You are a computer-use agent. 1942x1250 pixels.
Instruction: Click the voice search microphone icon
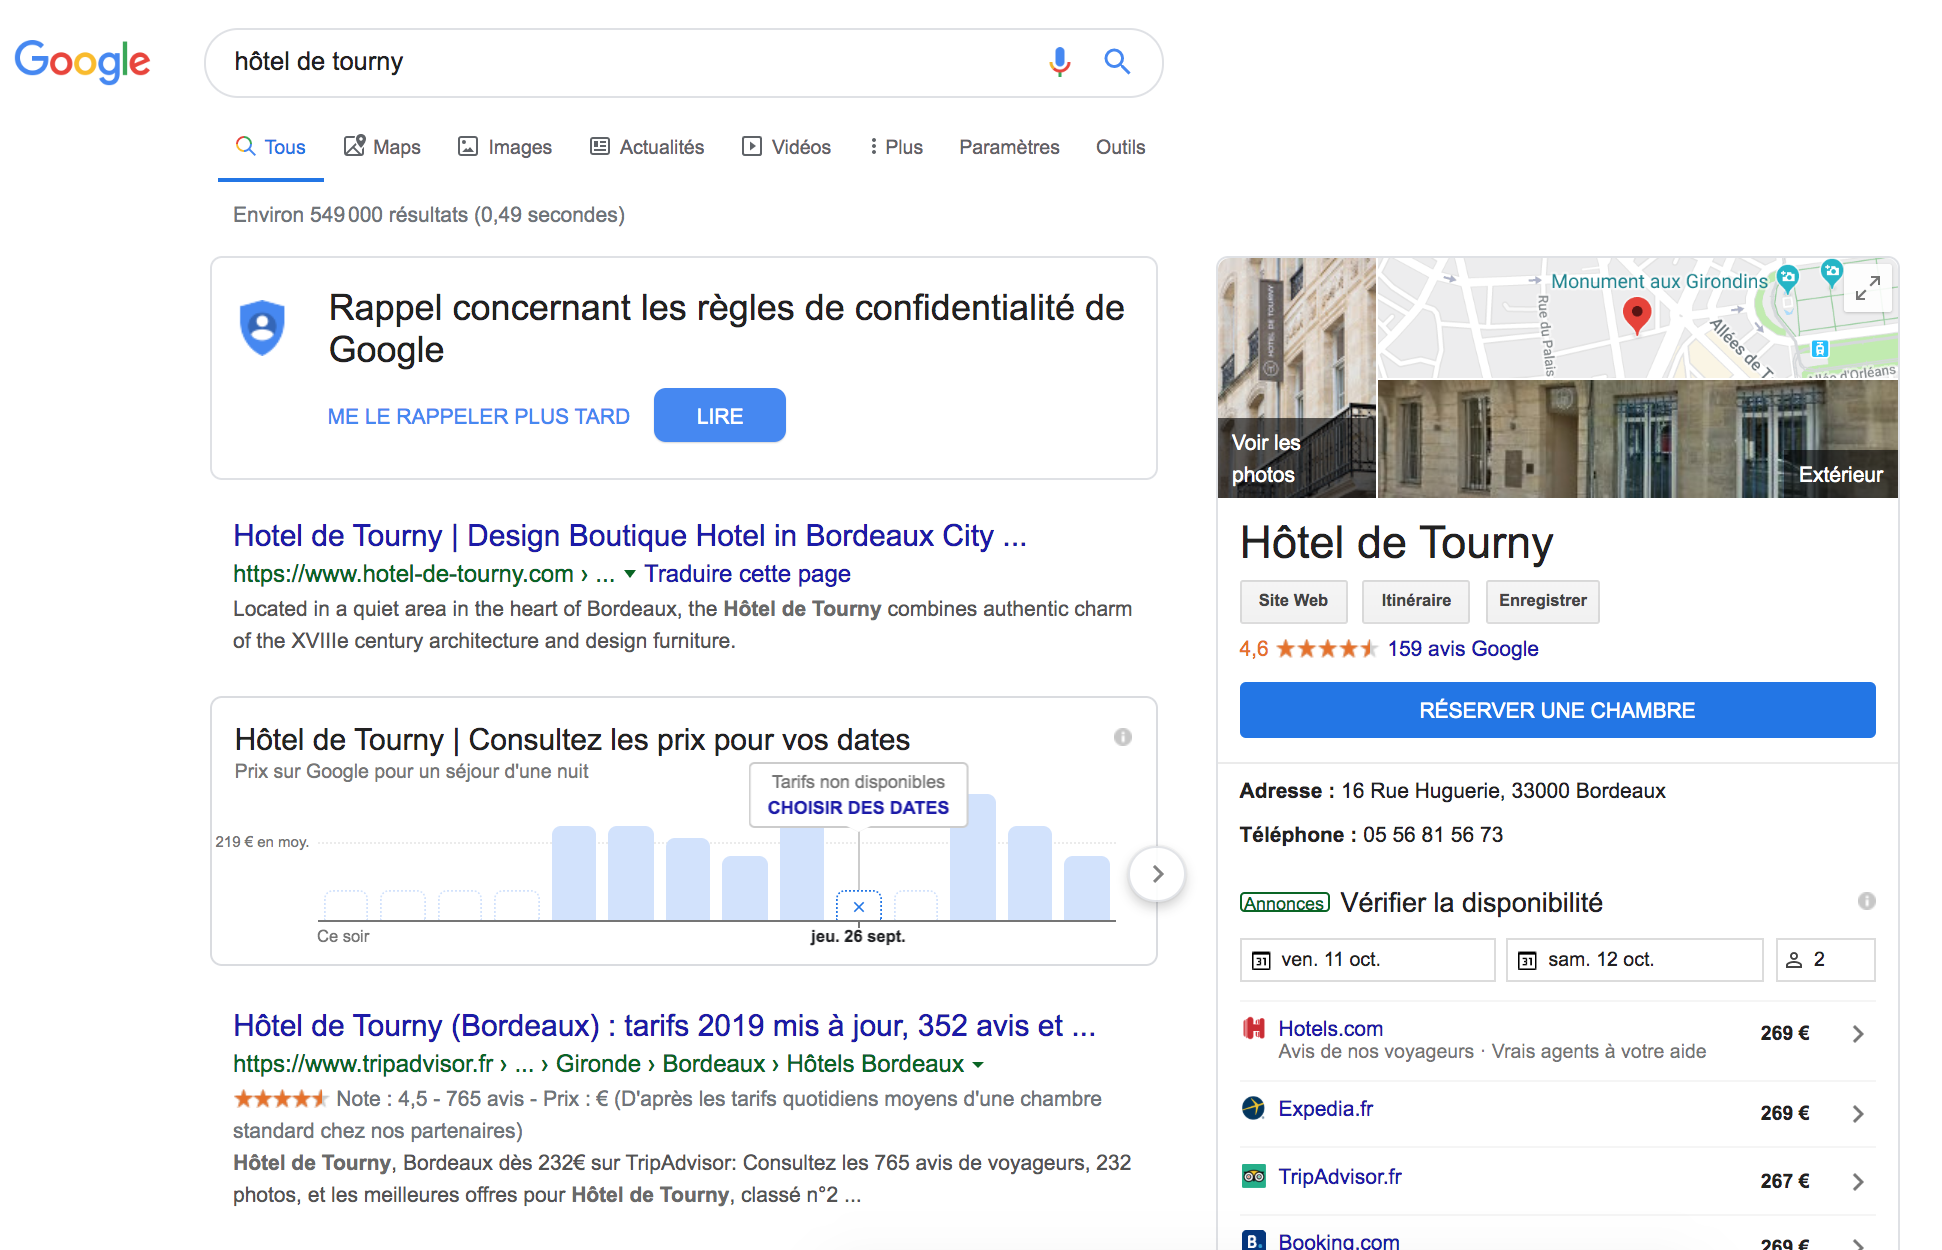point(1059,62)
